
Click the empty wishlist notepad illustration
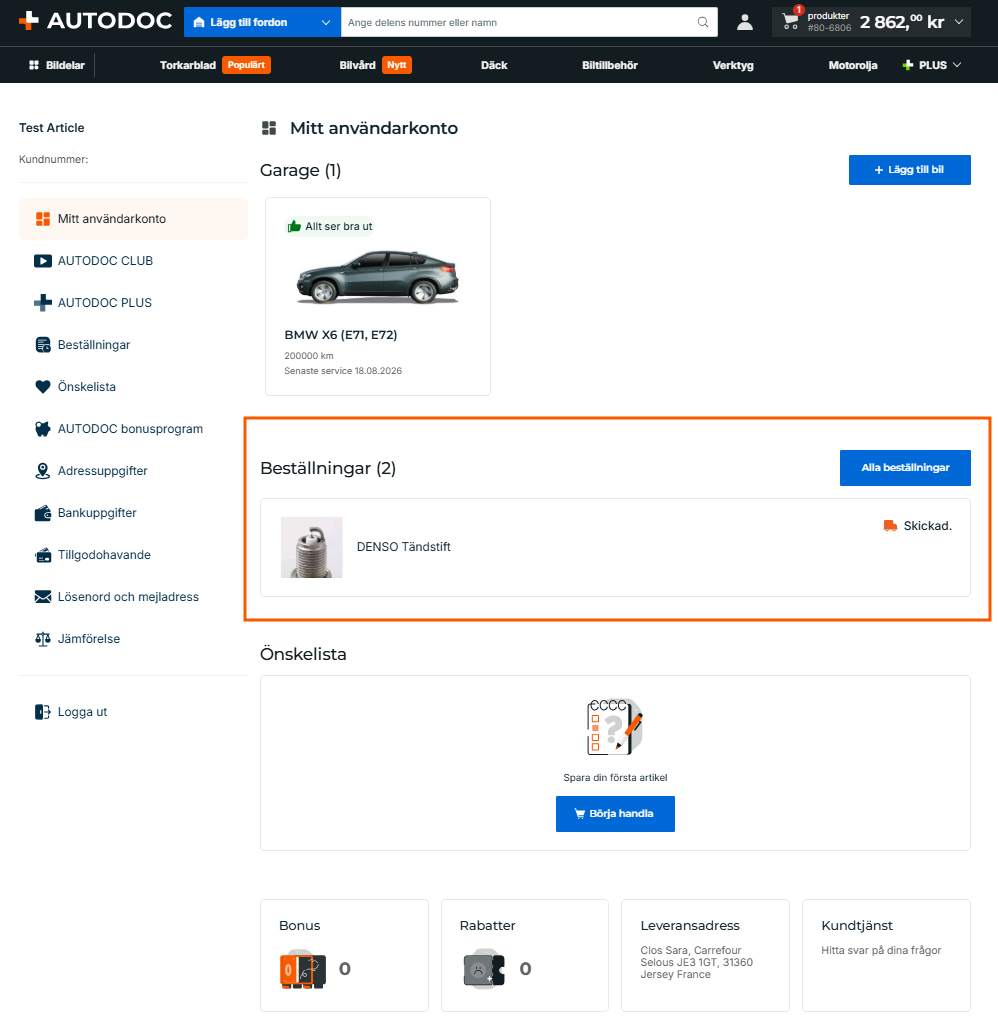[615, 727]
